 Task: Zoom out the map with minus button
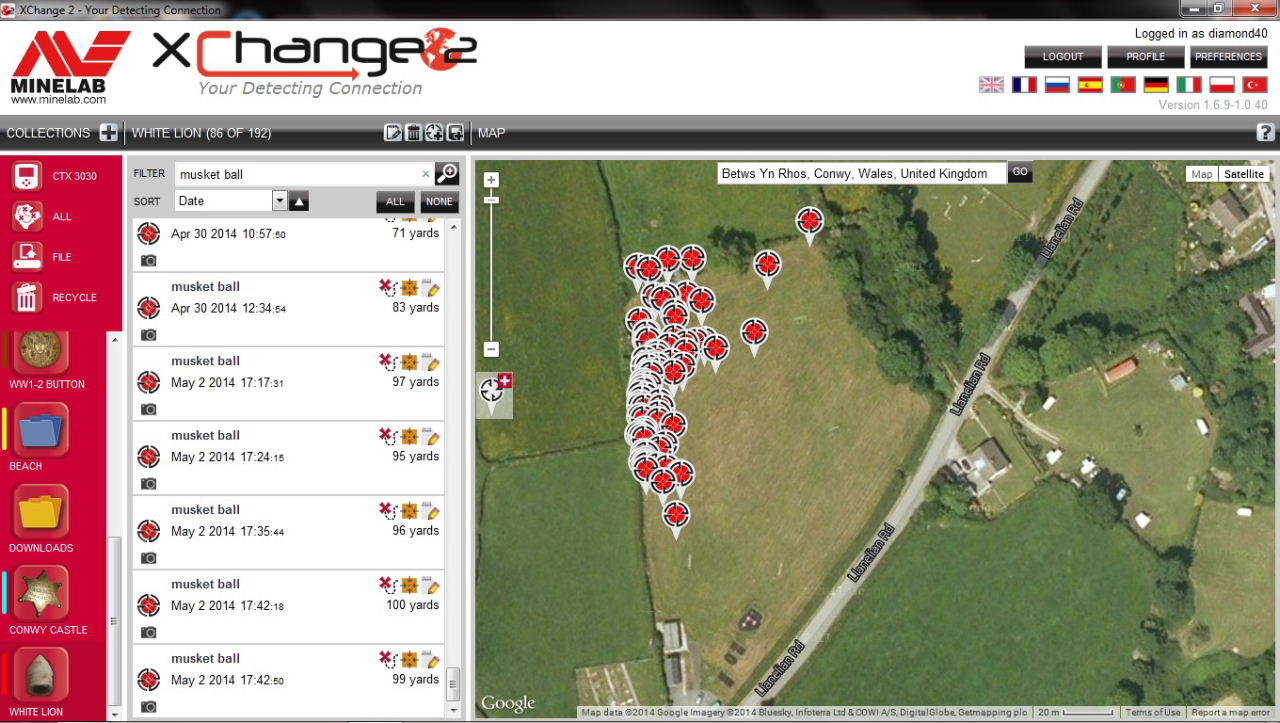pyautogui.click(x=491, y=349)
